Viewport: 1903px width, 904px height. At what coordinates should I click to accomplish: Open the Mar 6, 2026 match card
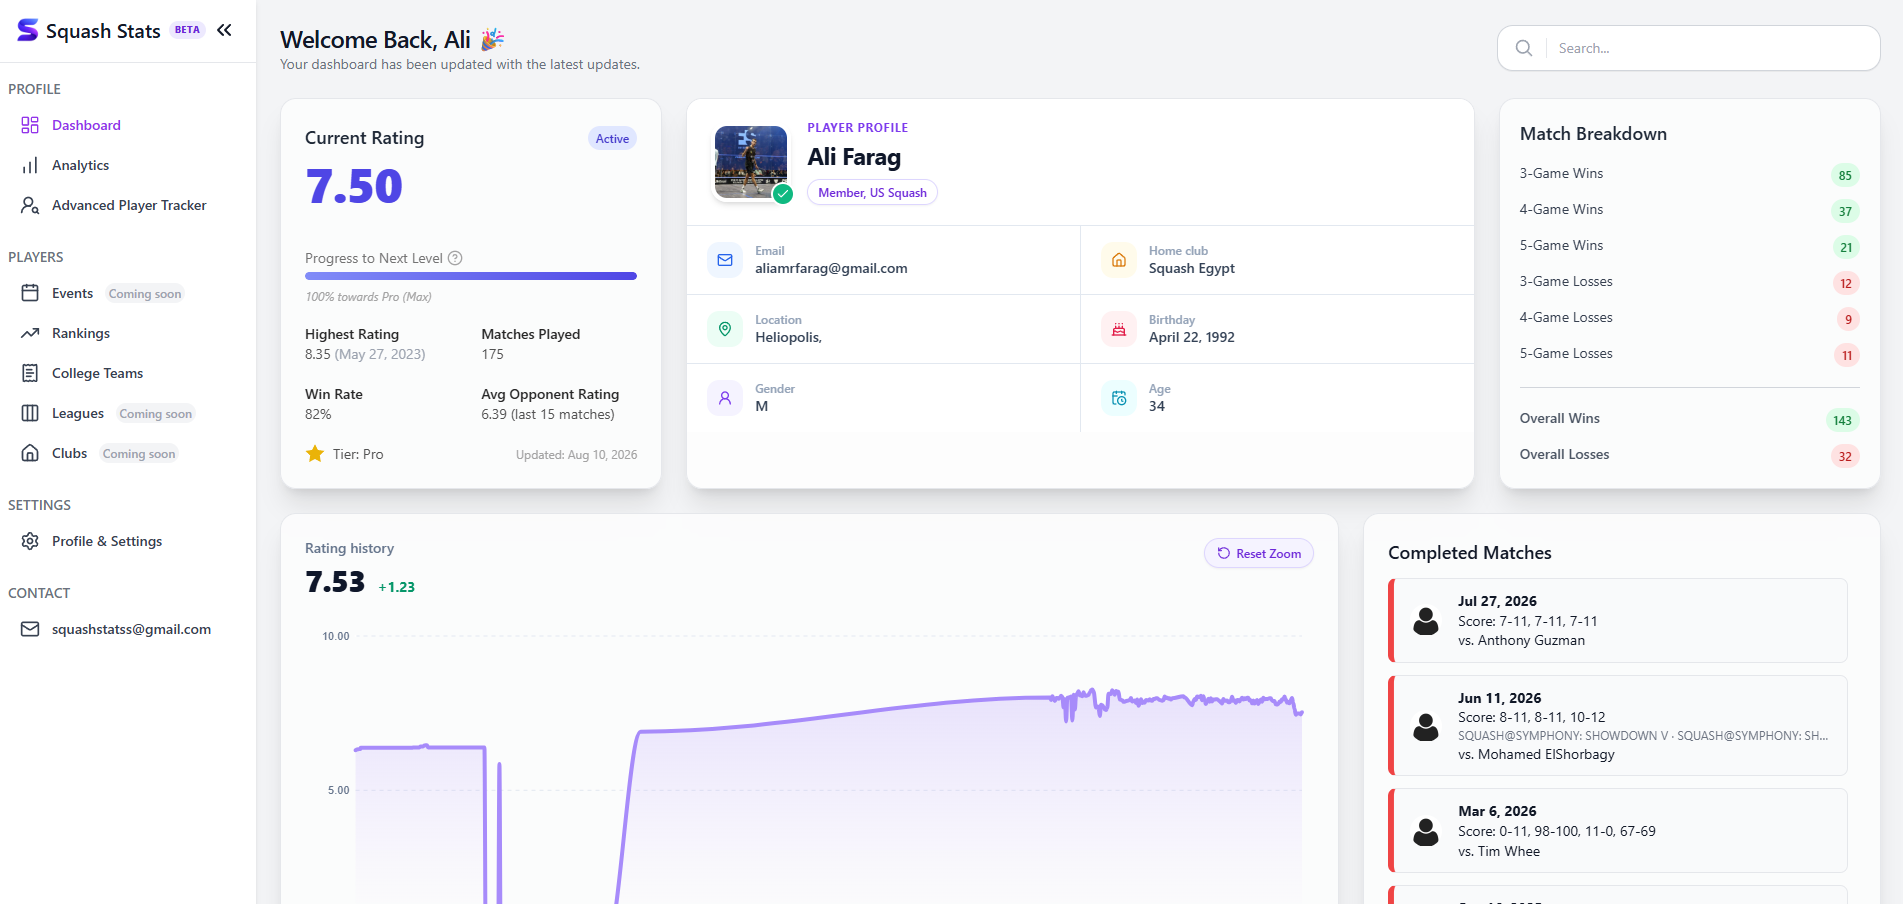(x=1617, y=830)
